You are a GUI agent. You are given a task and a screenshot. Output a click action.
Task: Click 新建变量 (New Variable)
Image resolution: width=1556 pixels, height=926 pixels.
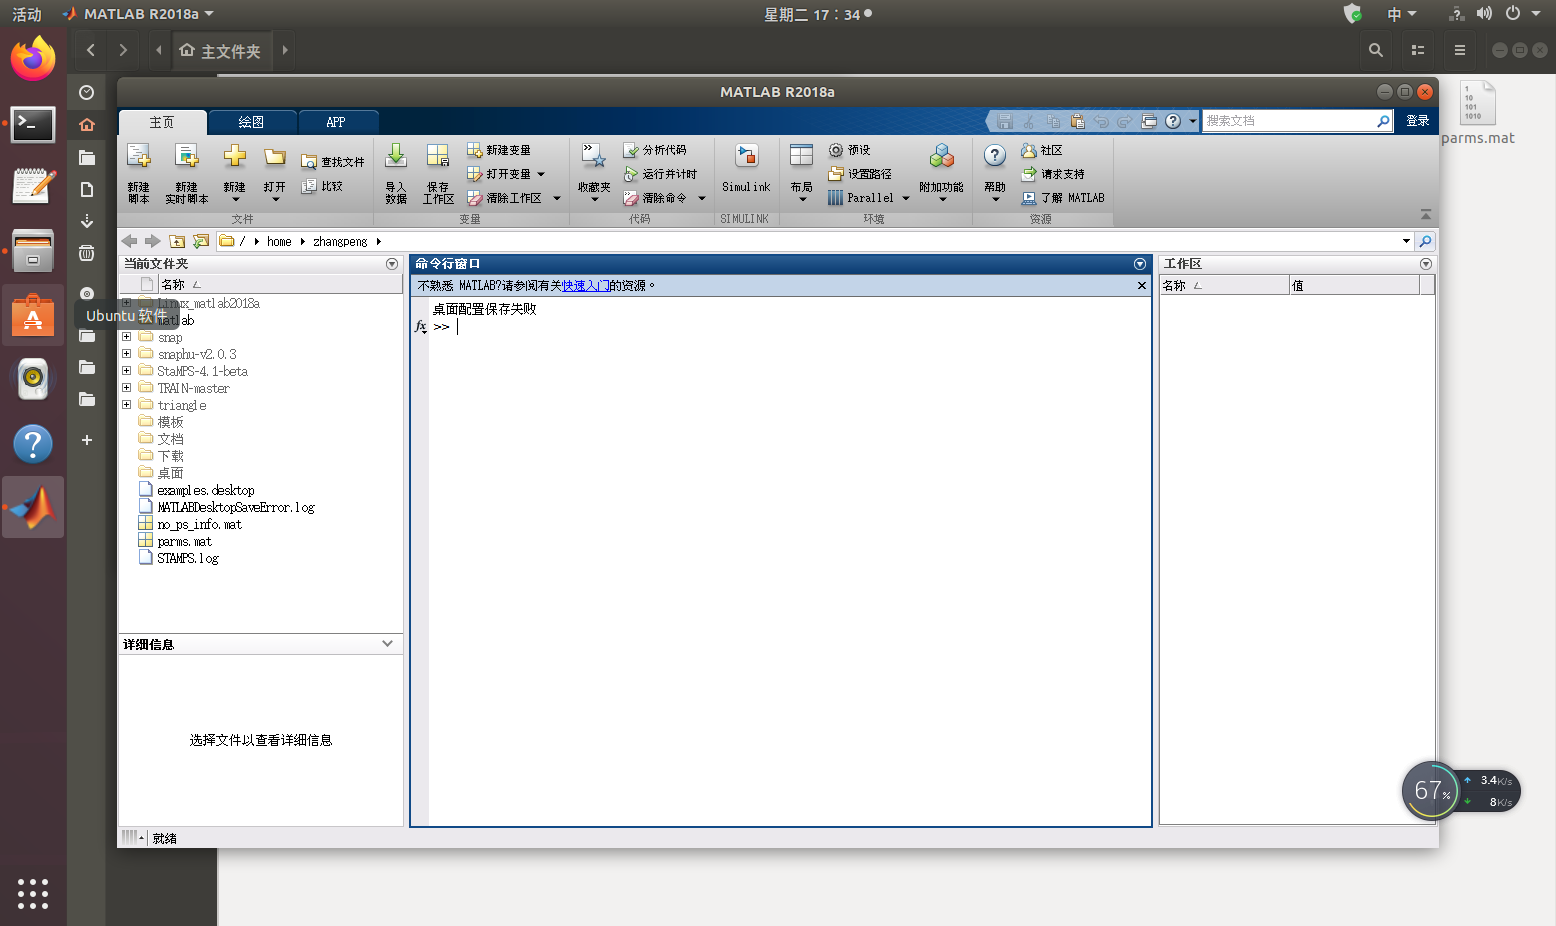pyautogui.click(x=499, y=150)
